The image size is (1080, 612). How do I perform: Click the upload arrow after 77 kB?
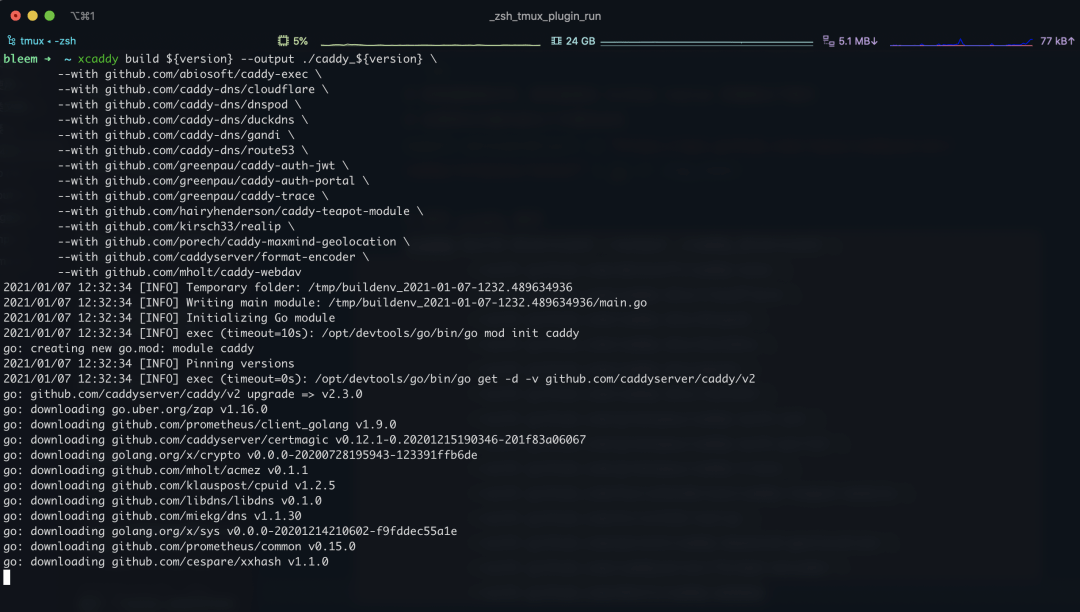(1070, 41)
